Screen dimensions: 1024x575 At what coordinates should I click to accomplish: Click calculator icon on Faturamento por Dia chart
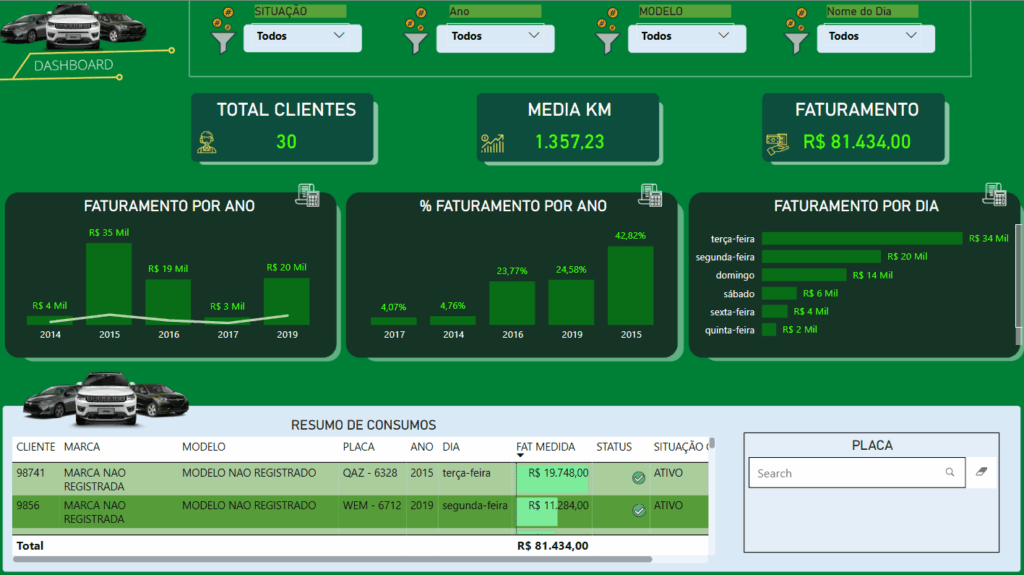pos(995,194)
